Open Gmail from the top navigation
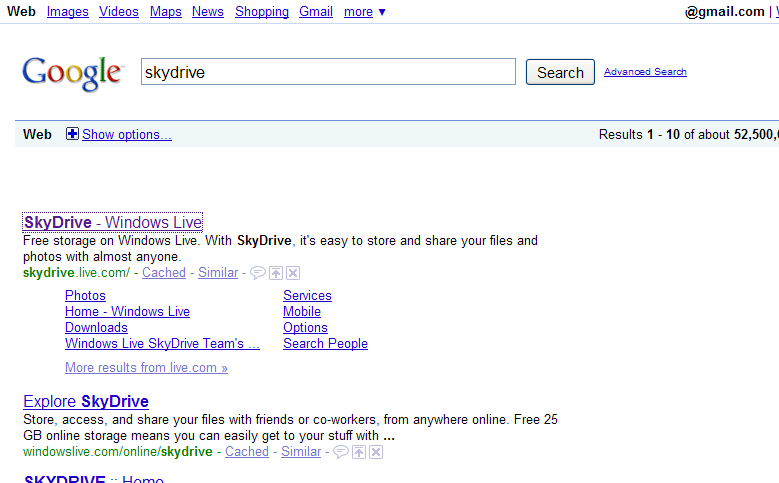Viewport: 779px width, 483px height. 316,11
